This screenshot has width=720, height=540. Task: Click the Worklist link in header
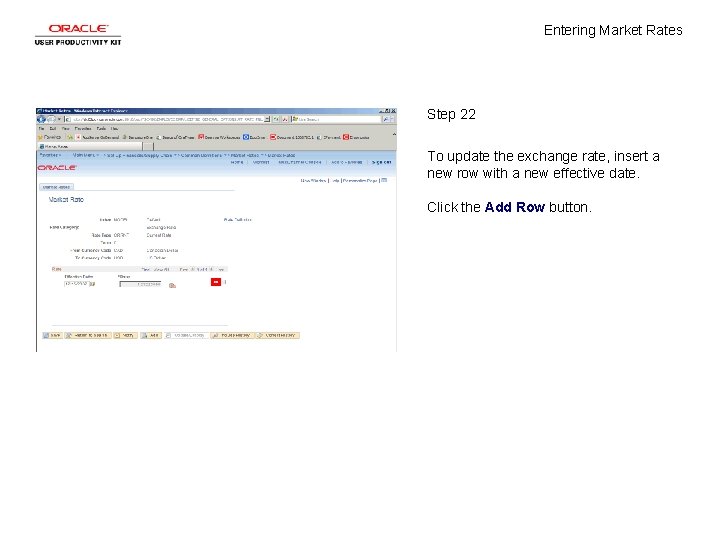point(261,162)
